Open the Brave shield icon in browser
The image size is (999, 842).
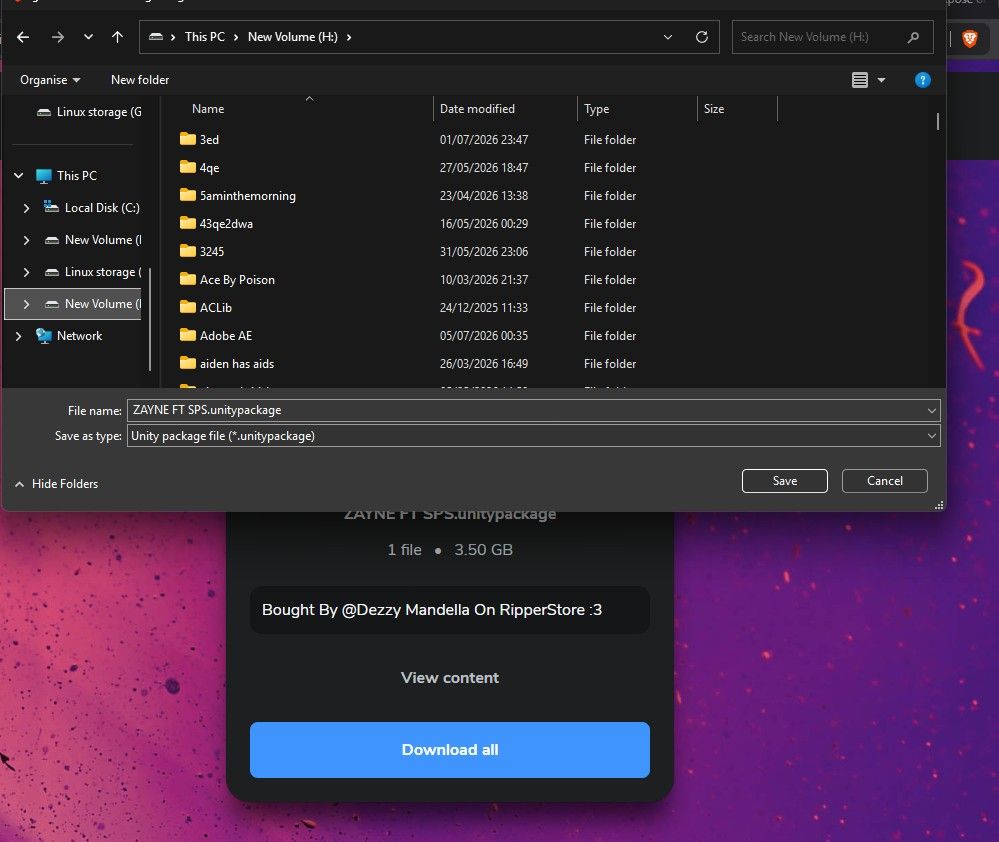click(970, 38)
